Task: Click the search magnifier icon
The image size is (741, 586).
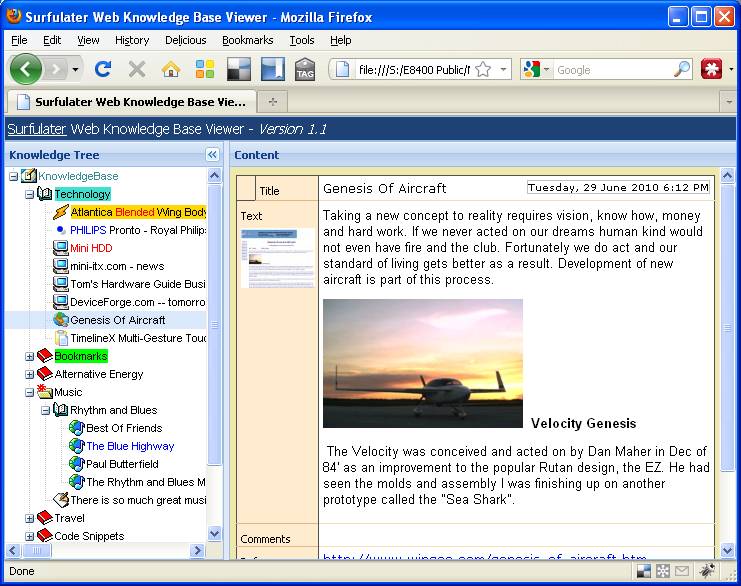Action: click(682, 69)
